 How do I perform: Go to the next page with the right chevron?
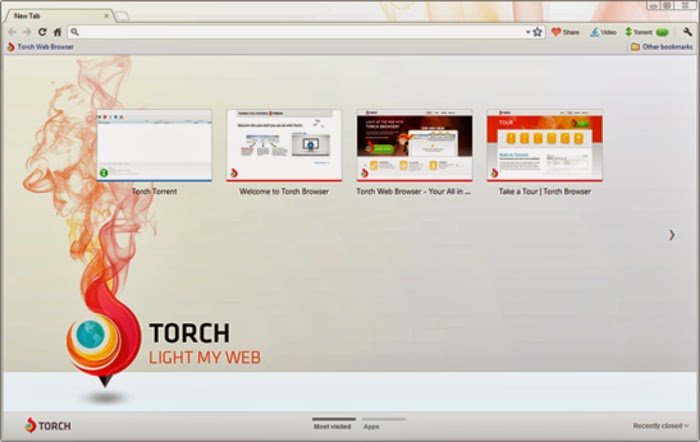[671, 235]
